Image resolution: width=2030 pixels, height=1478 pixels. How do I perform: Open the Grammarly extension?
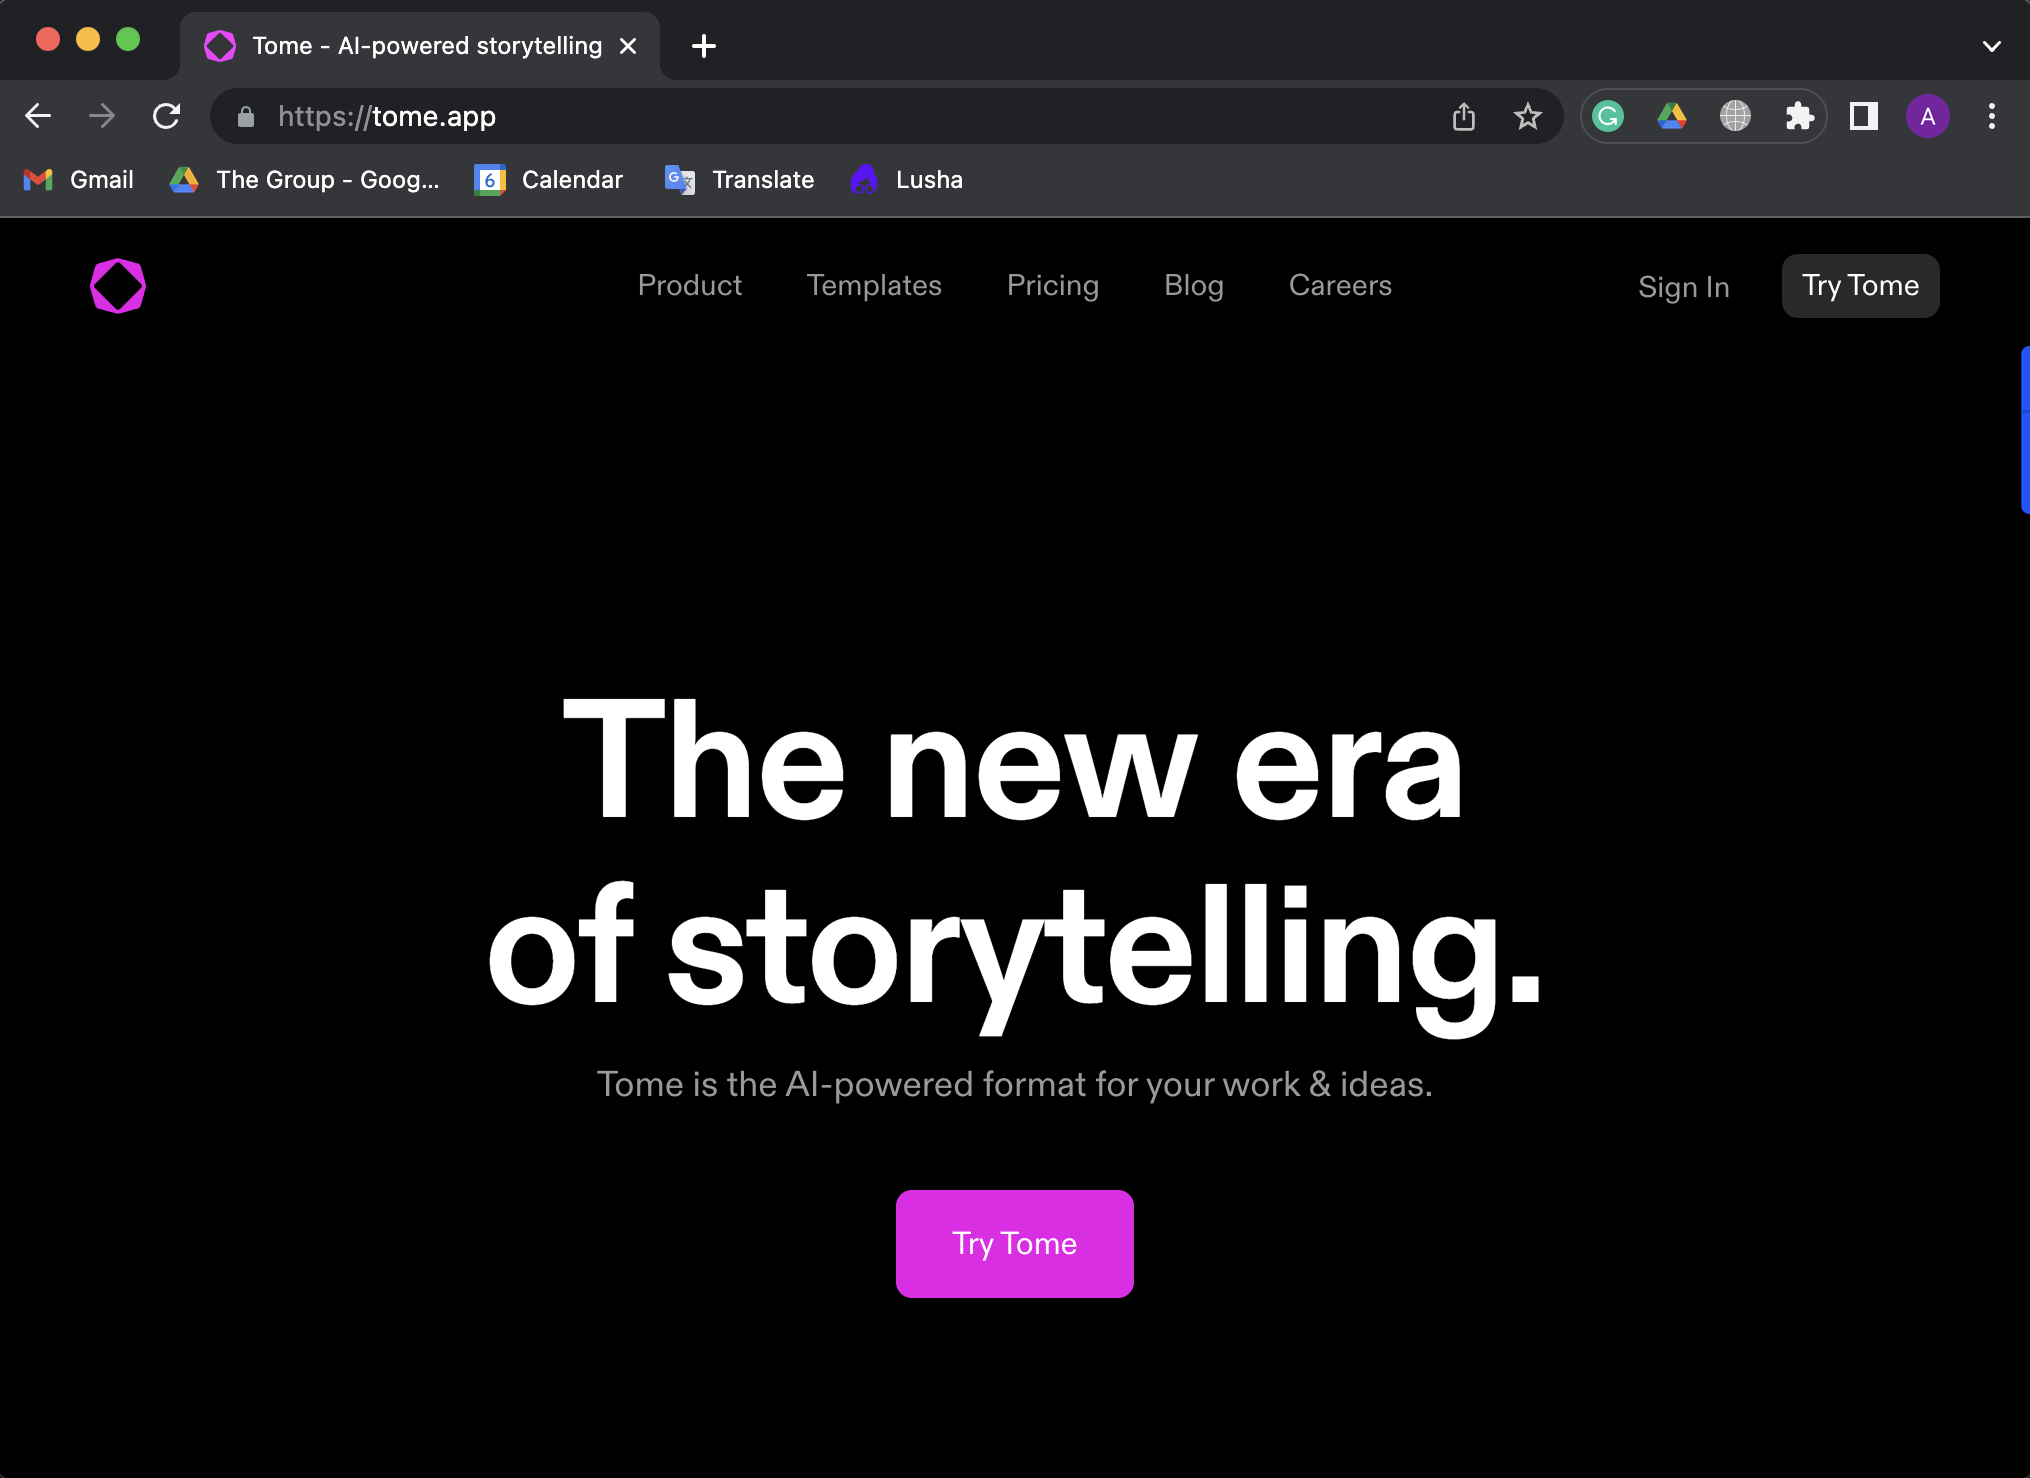1608,116
